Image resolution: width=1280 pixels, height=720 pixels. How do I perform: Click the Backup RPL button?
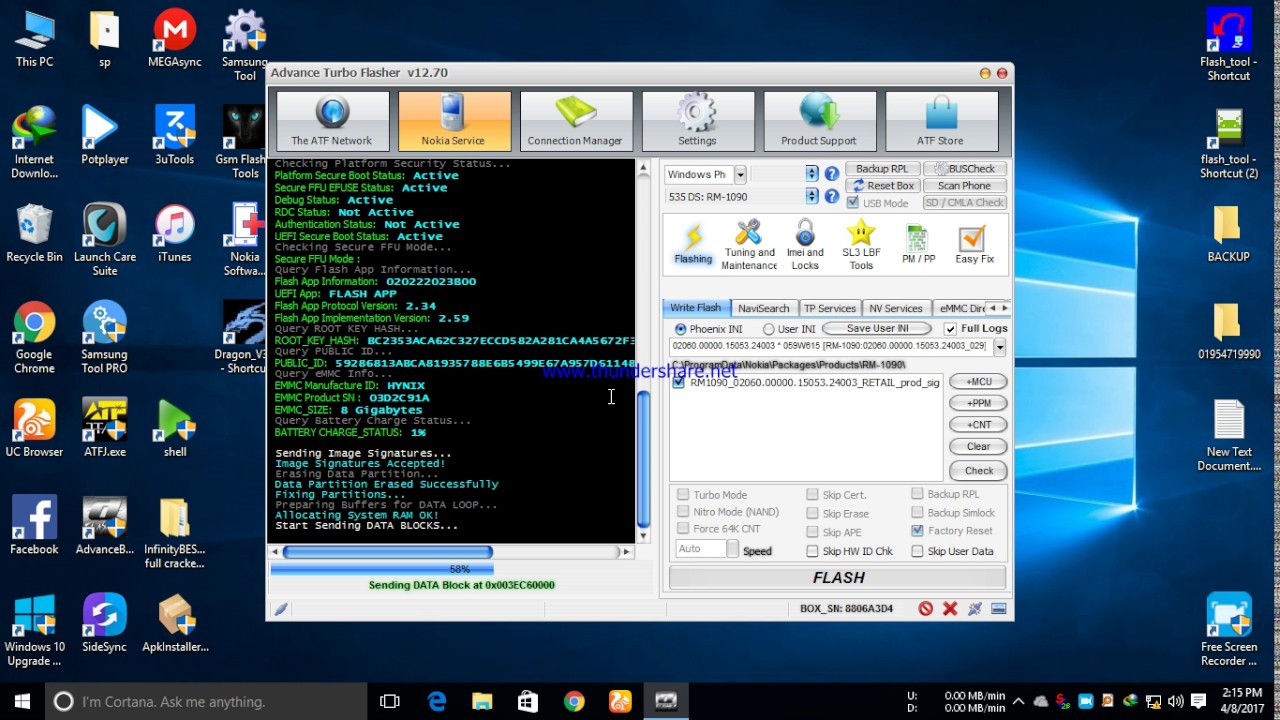[882, 169]
